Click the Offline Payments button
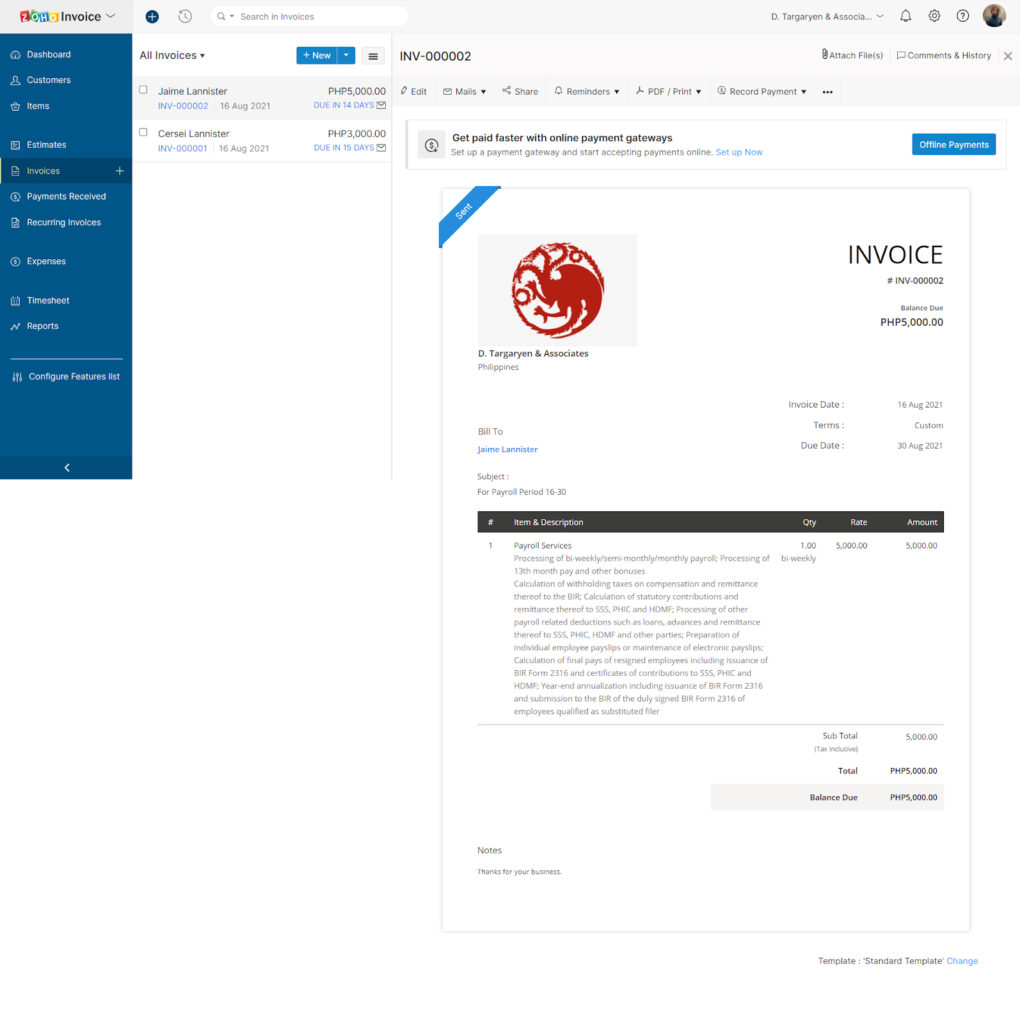Viewport: 1020px width, 1024px height. [x=953, y=144]
